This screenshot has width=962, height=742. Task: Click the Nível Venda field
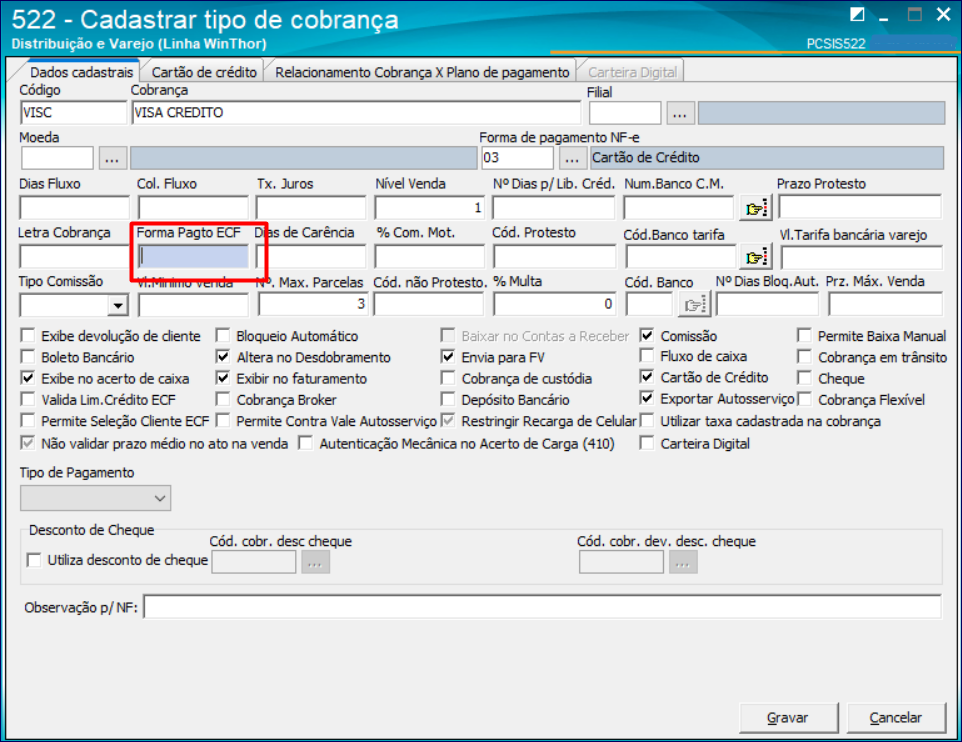click(429, 208)
